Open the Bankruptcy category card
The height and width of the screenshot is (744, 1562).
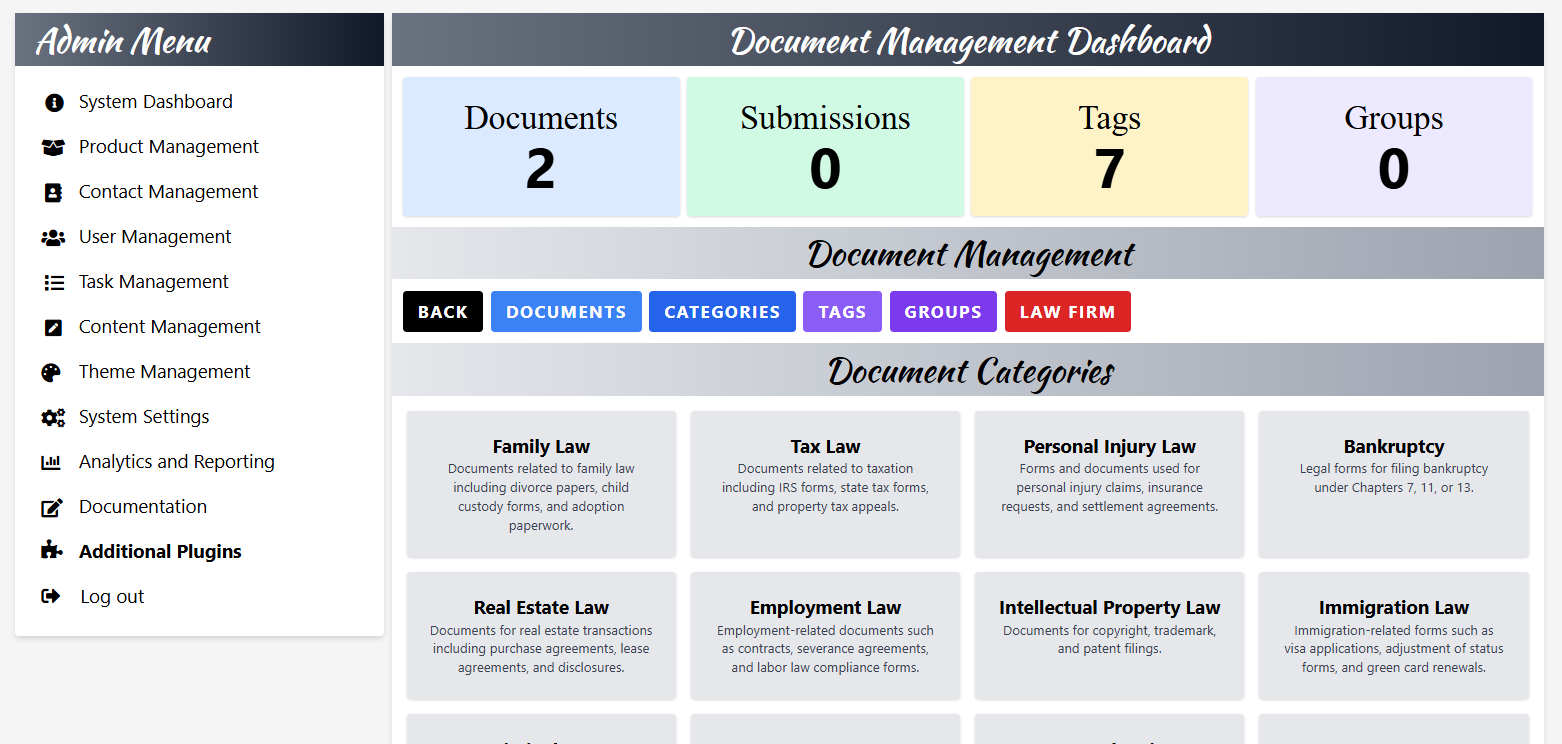1394,484
